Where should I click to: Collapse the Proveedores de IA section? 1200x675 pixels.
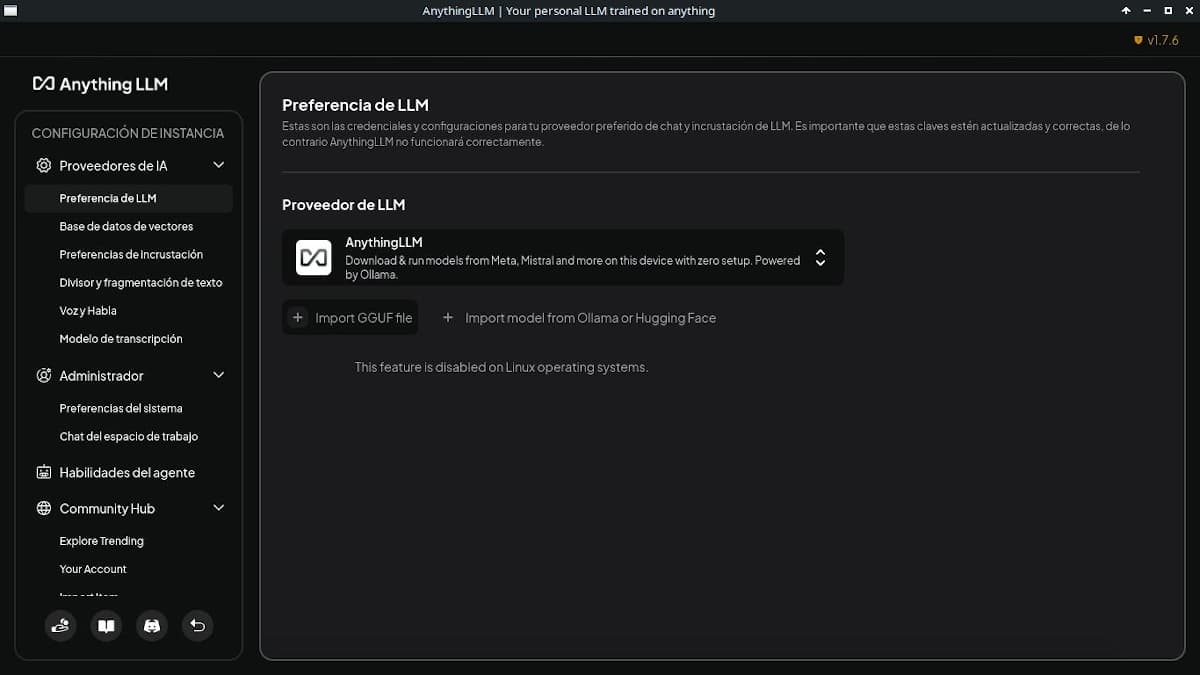point(219,165)
